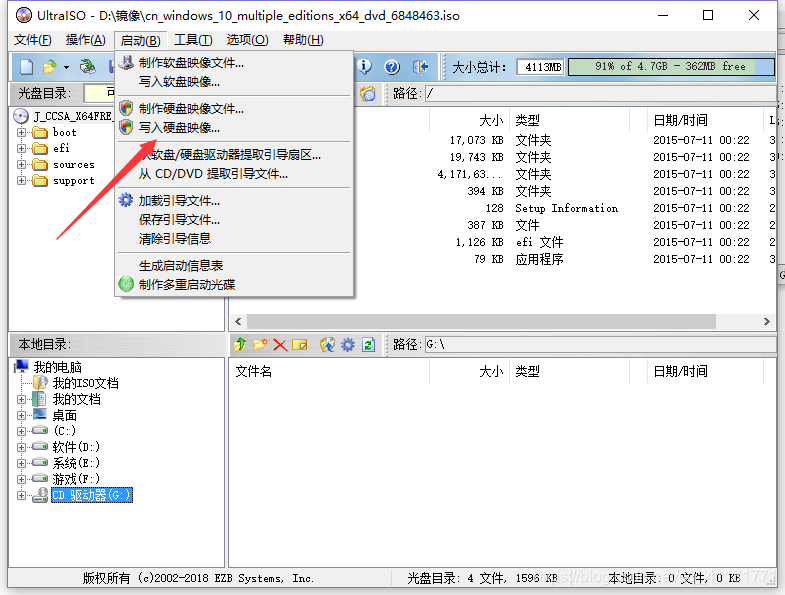Open the 工具(T) menu
This screenshot has height=595, width=785.
[193, 40]
